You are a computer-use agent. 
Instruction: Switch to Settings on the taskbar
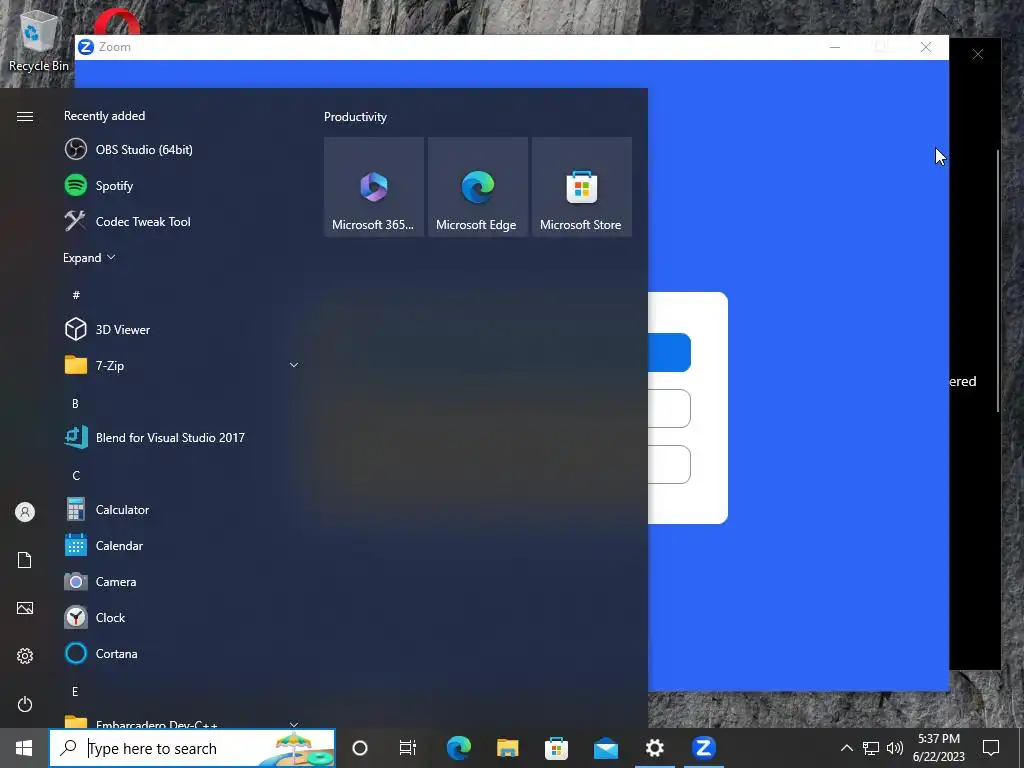(654, 748)
